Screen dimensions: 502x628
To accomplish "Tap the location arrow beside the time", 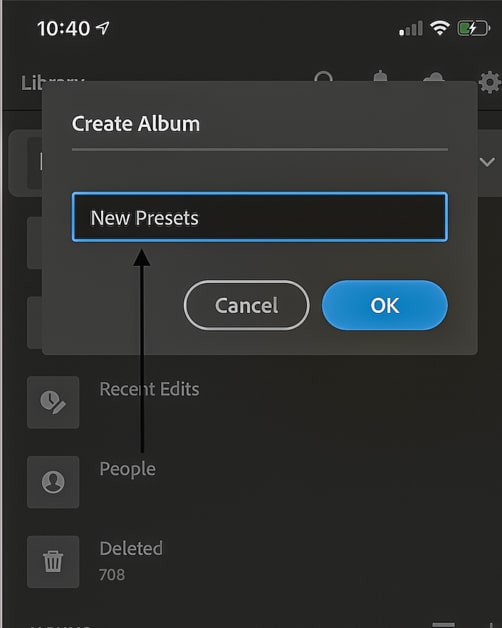I will point(103,28).
